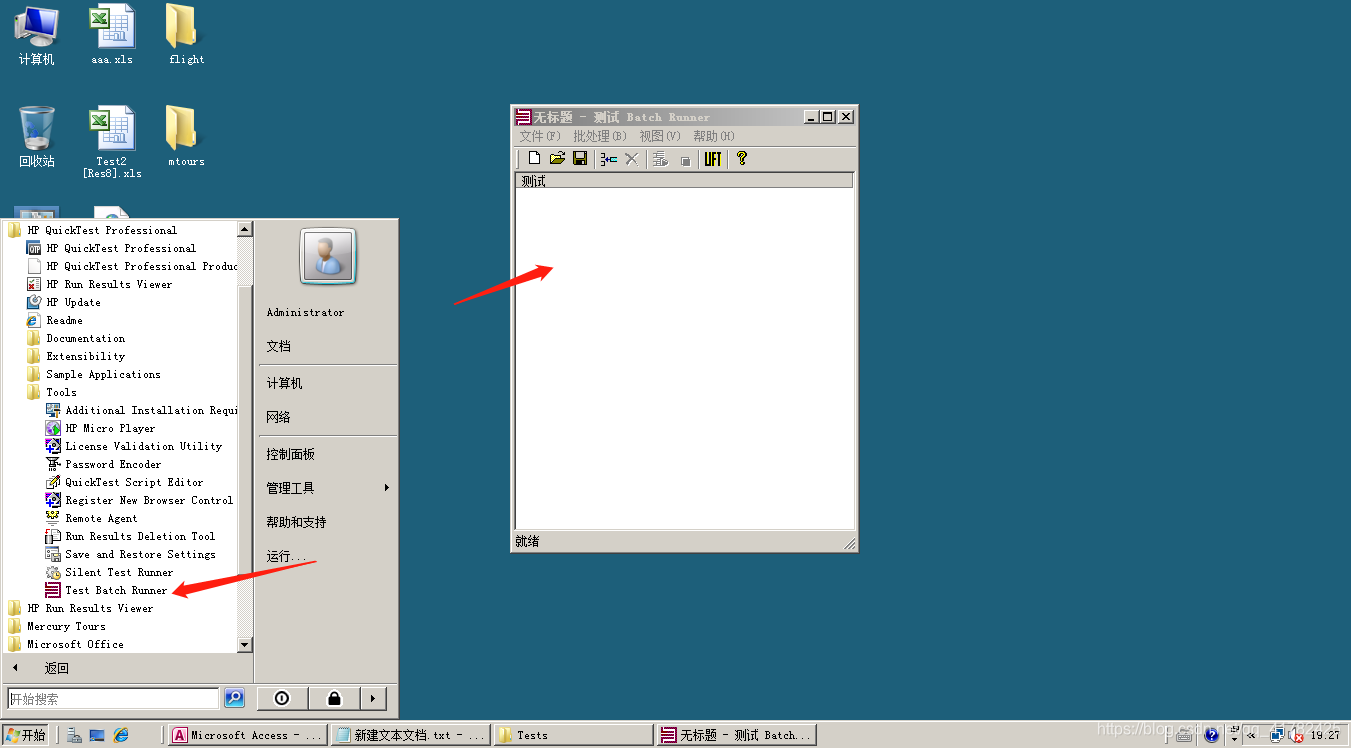The height and width of the screenshot is (748, 1351).
Task: Expand the Mercury Tours folder
Action: (56, 626)
